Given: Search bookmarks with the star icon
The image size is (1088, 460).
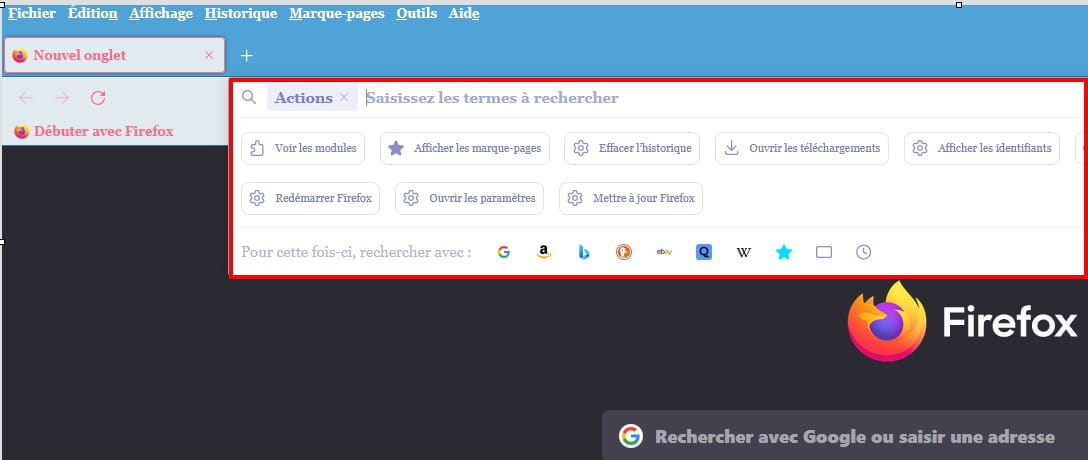Looking at the screenshot, I should [783, 253].
